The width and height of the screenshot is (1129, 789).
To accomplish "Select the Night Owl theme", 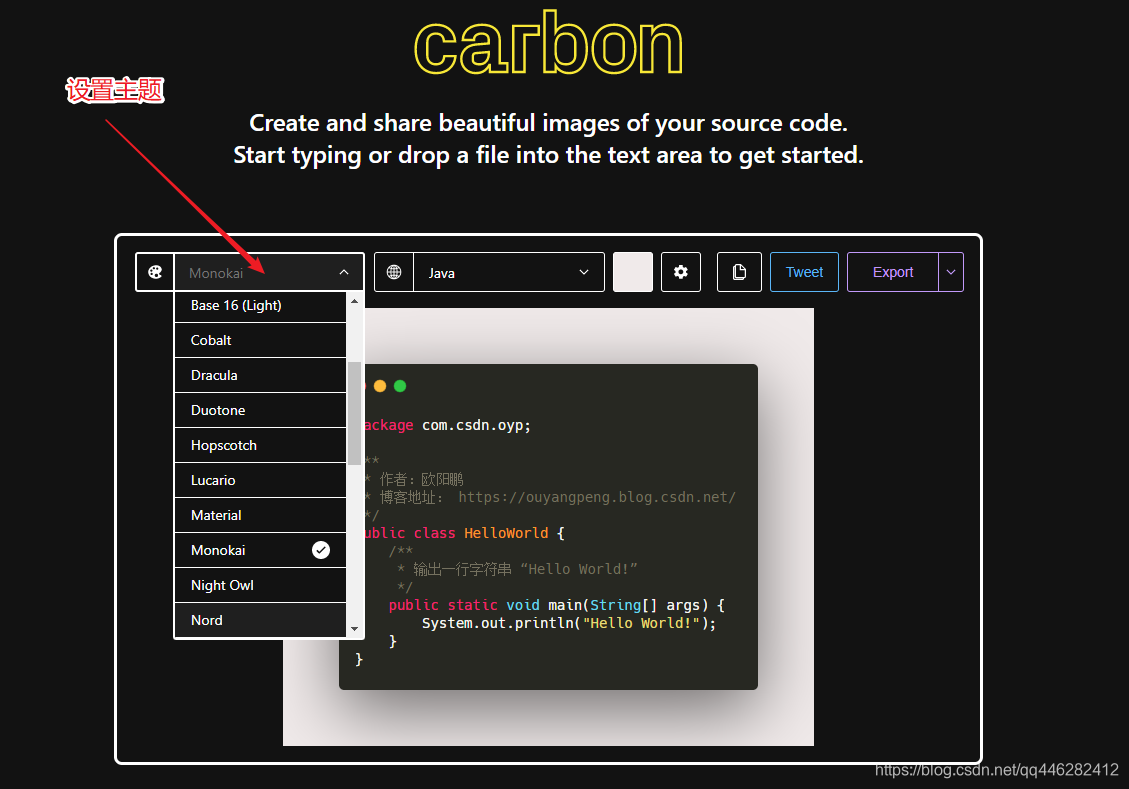I will pyautogui.click(x=261, y=585).
